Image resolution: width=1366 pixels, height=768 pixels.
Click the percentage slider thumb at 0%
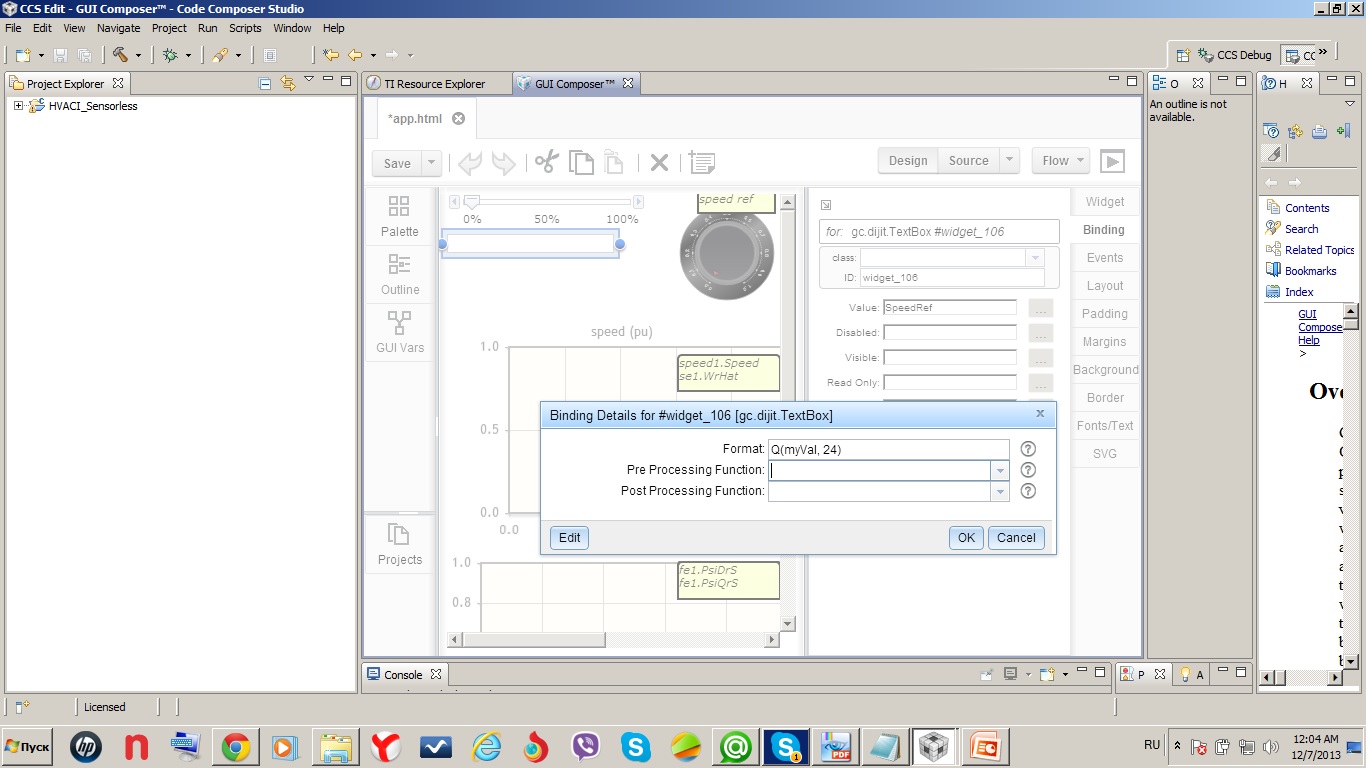(x=472, y=202)
